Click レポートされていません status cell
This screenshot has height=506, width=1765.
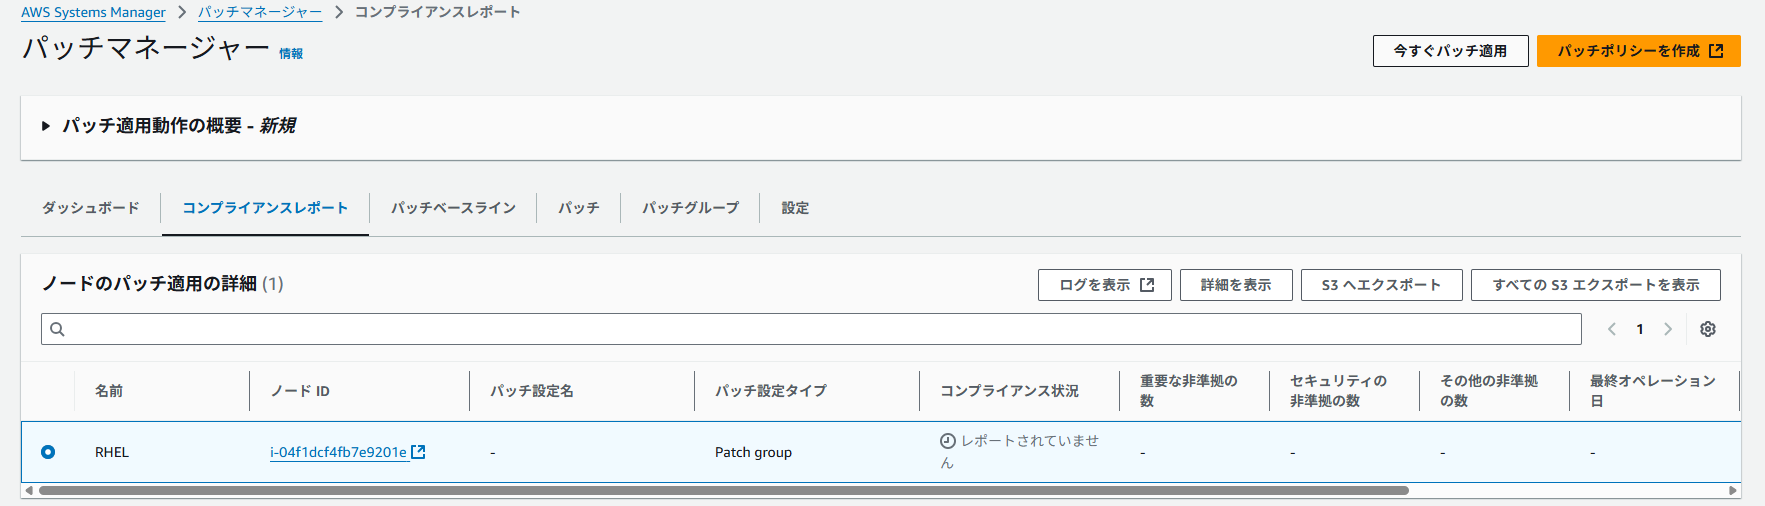tap(1019, 452)
